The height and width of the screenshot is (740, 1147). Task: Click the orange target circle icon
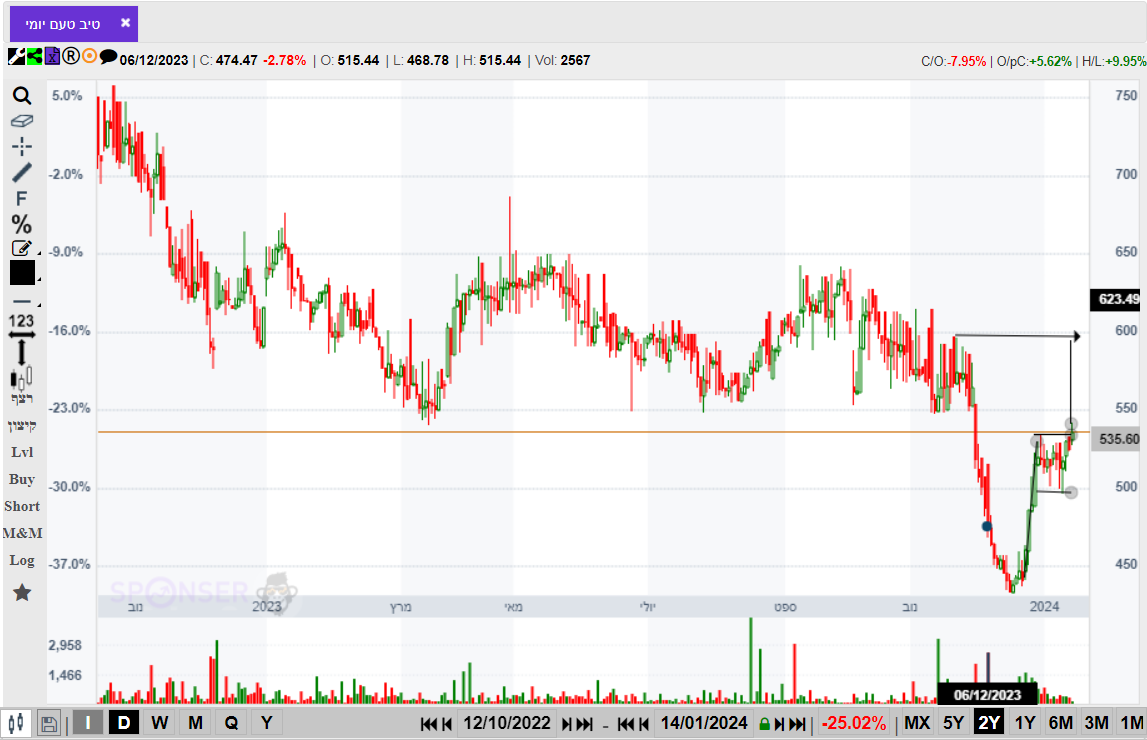(x=89, y=56)
